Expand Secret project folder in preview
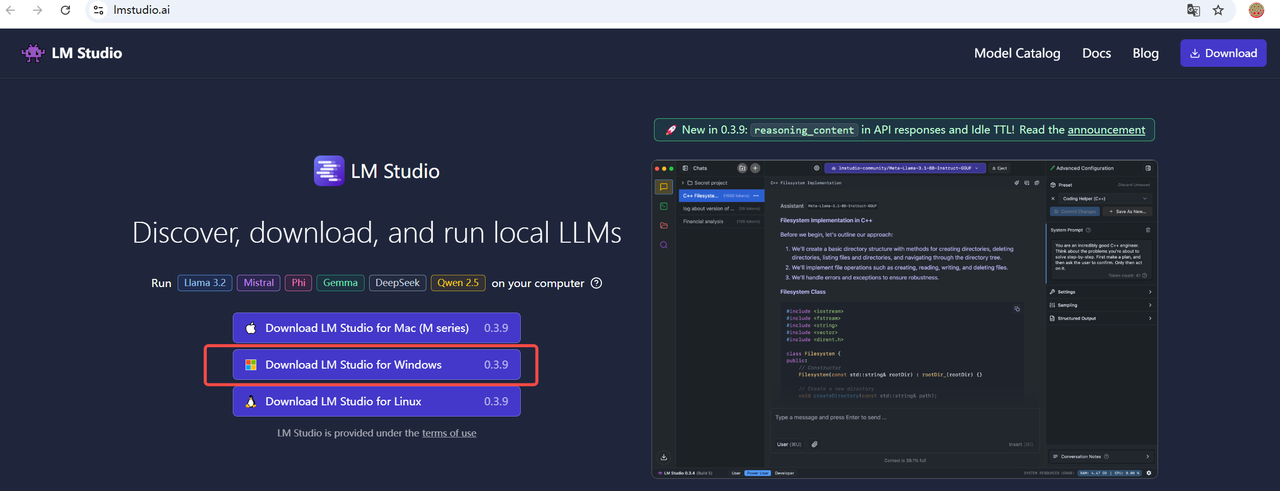1280x491 pixels. coord(721,183)
